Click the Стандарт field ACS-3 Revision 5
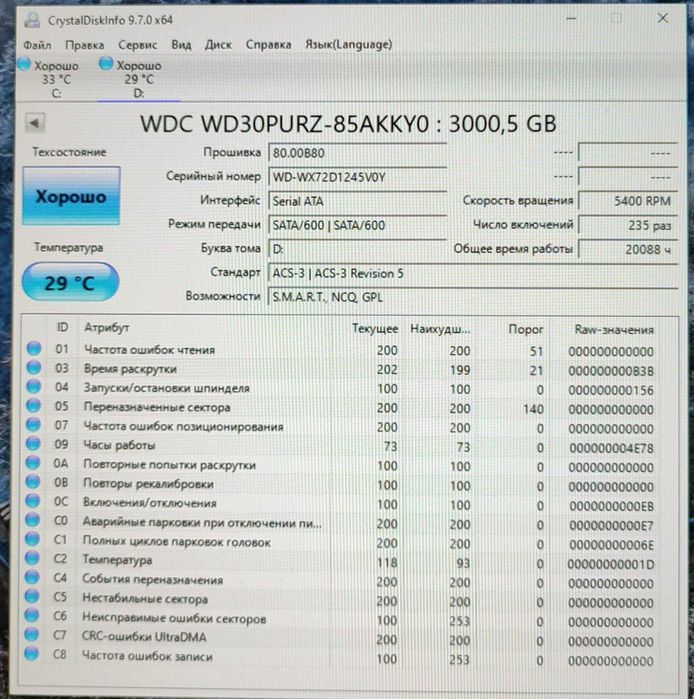This screenshot has height=699, width=694. (x=473, y=273)
